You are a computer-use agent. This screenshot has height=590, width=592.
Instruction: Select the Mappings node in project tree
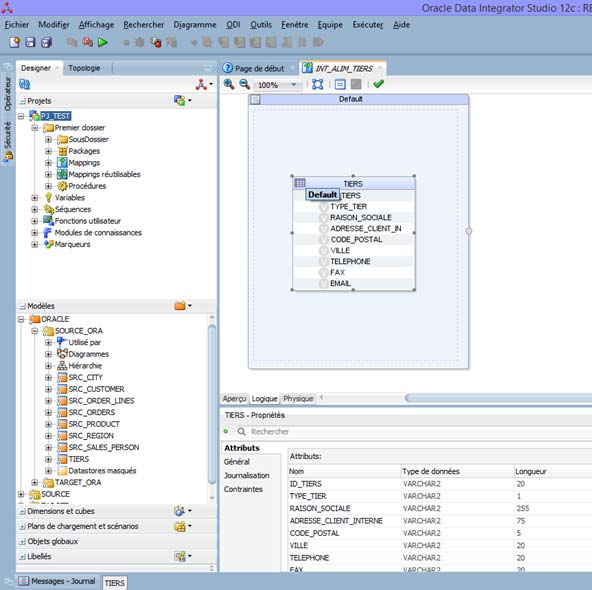click(84, 163)
